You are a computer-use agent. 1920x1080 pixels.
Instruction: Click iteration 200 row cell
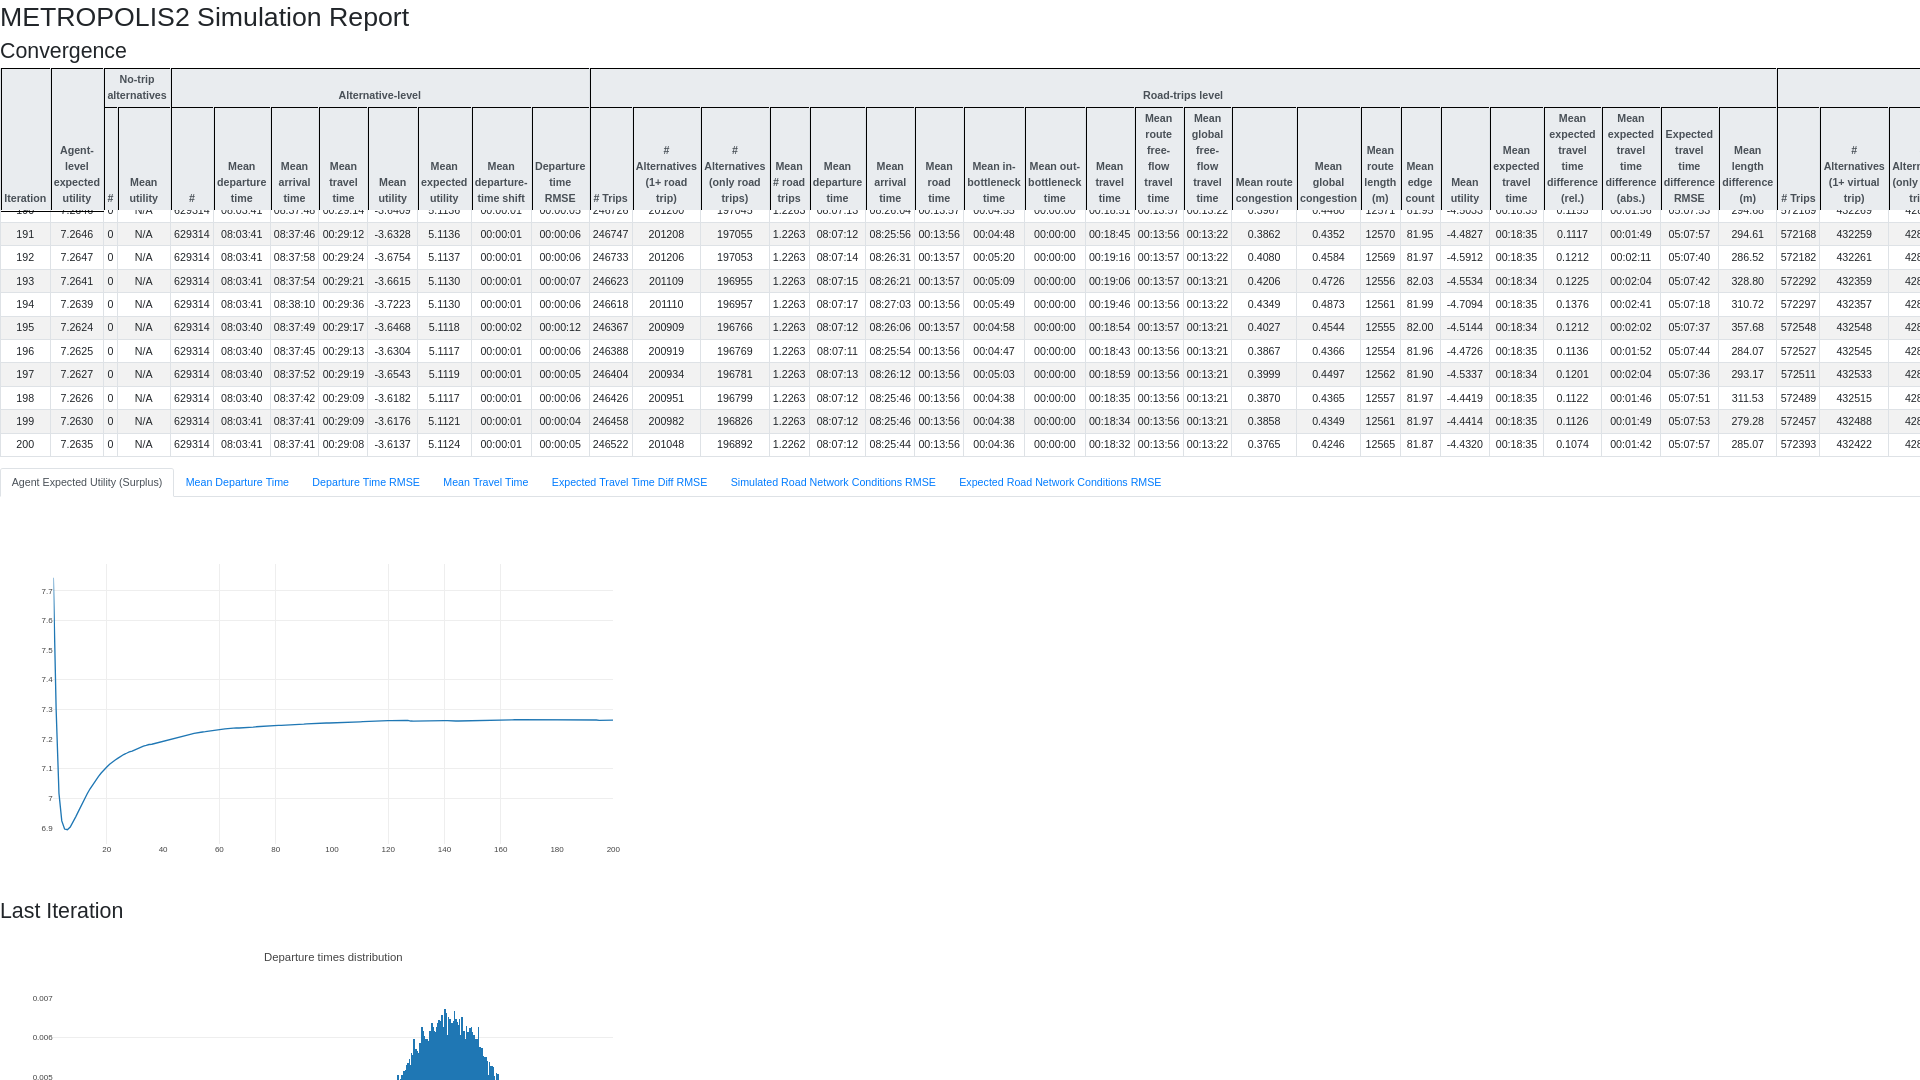coord(25,444)
